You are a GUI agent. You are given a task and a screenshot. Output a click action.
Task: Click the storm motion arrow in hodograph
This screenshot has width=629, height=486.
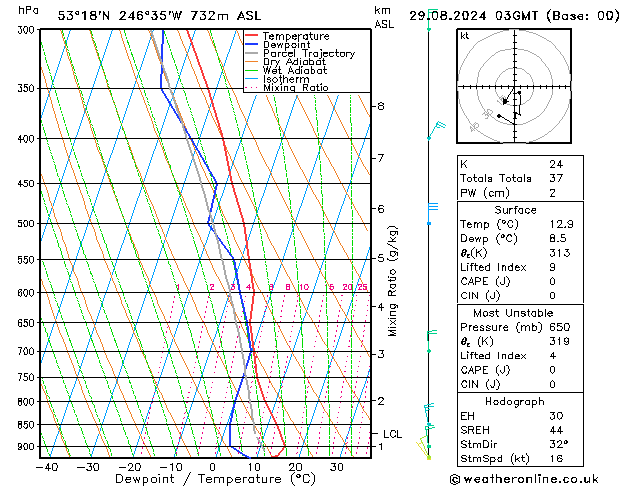508,97
